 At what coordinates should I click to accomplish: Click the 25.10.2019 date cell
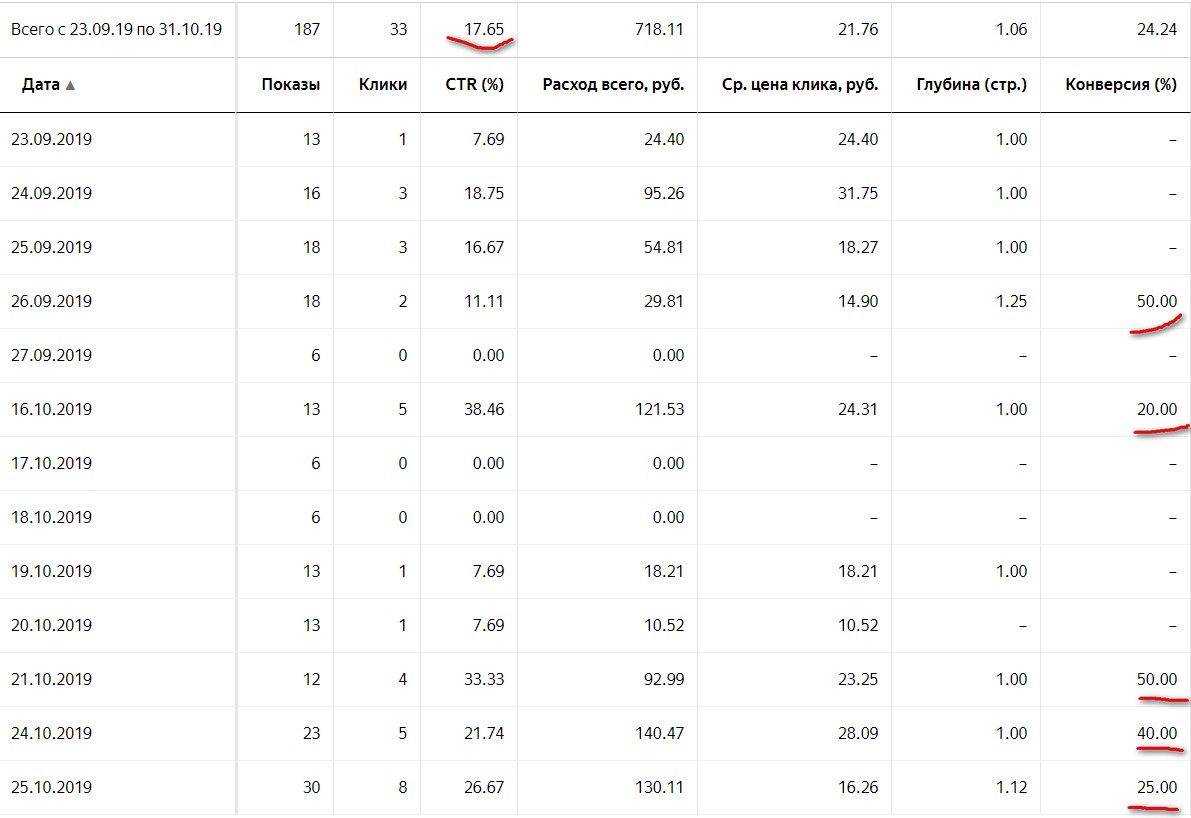click(51, 787)
